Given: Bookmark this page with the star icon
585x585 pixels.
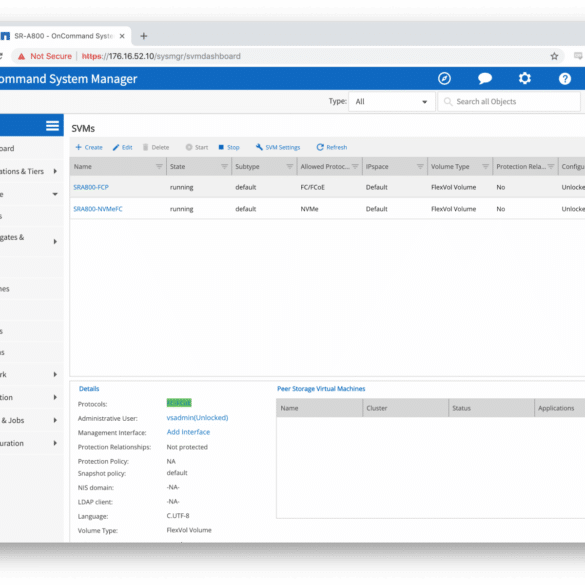Looking at the screenshot, I should tap(554, 56).
